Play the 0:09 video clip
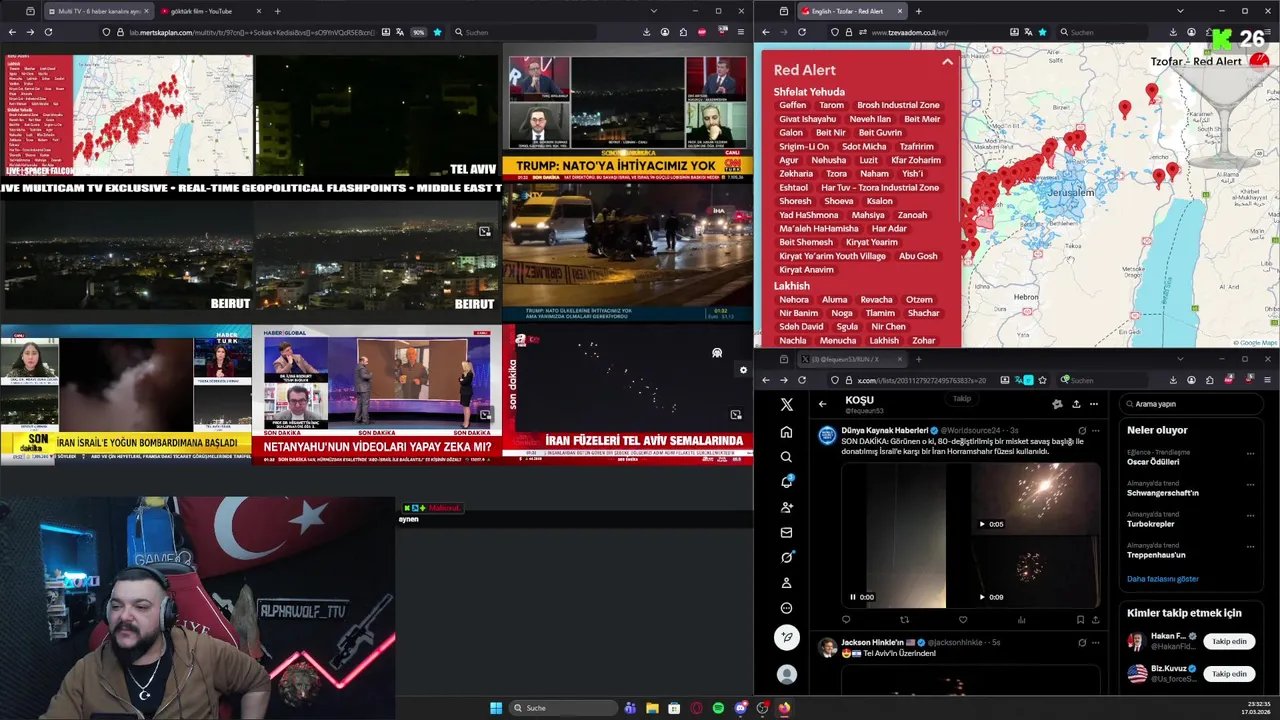1280x720 pixels. pos(982,597)
